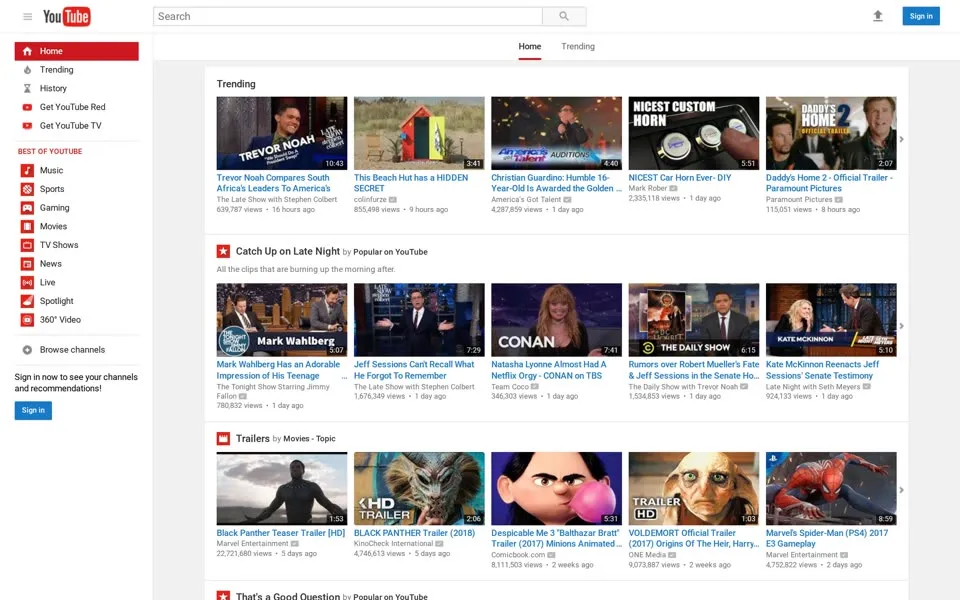Select Movies in the sidebar menu
The width and height of the screenshot is (960, 600).
point(53,227)
